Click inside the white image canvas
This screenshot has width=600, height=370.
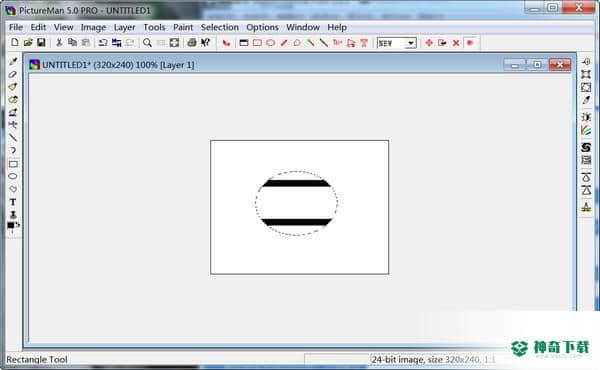point(300,253)
